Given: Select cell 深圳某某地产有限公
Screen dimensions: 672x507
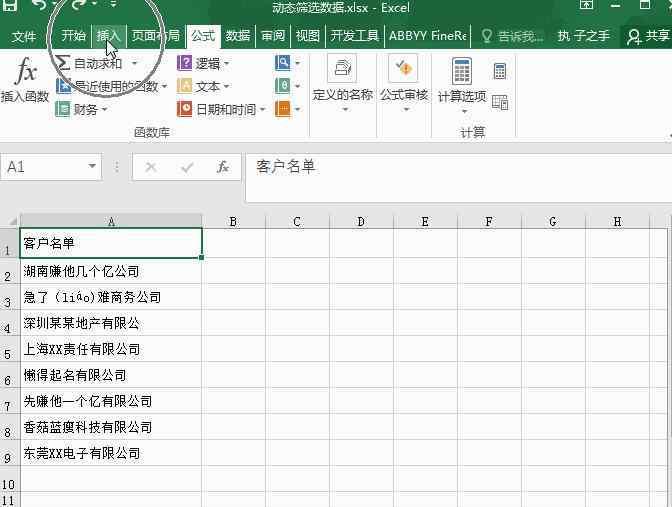Looking at the screenshot, I should pos(111,323).
